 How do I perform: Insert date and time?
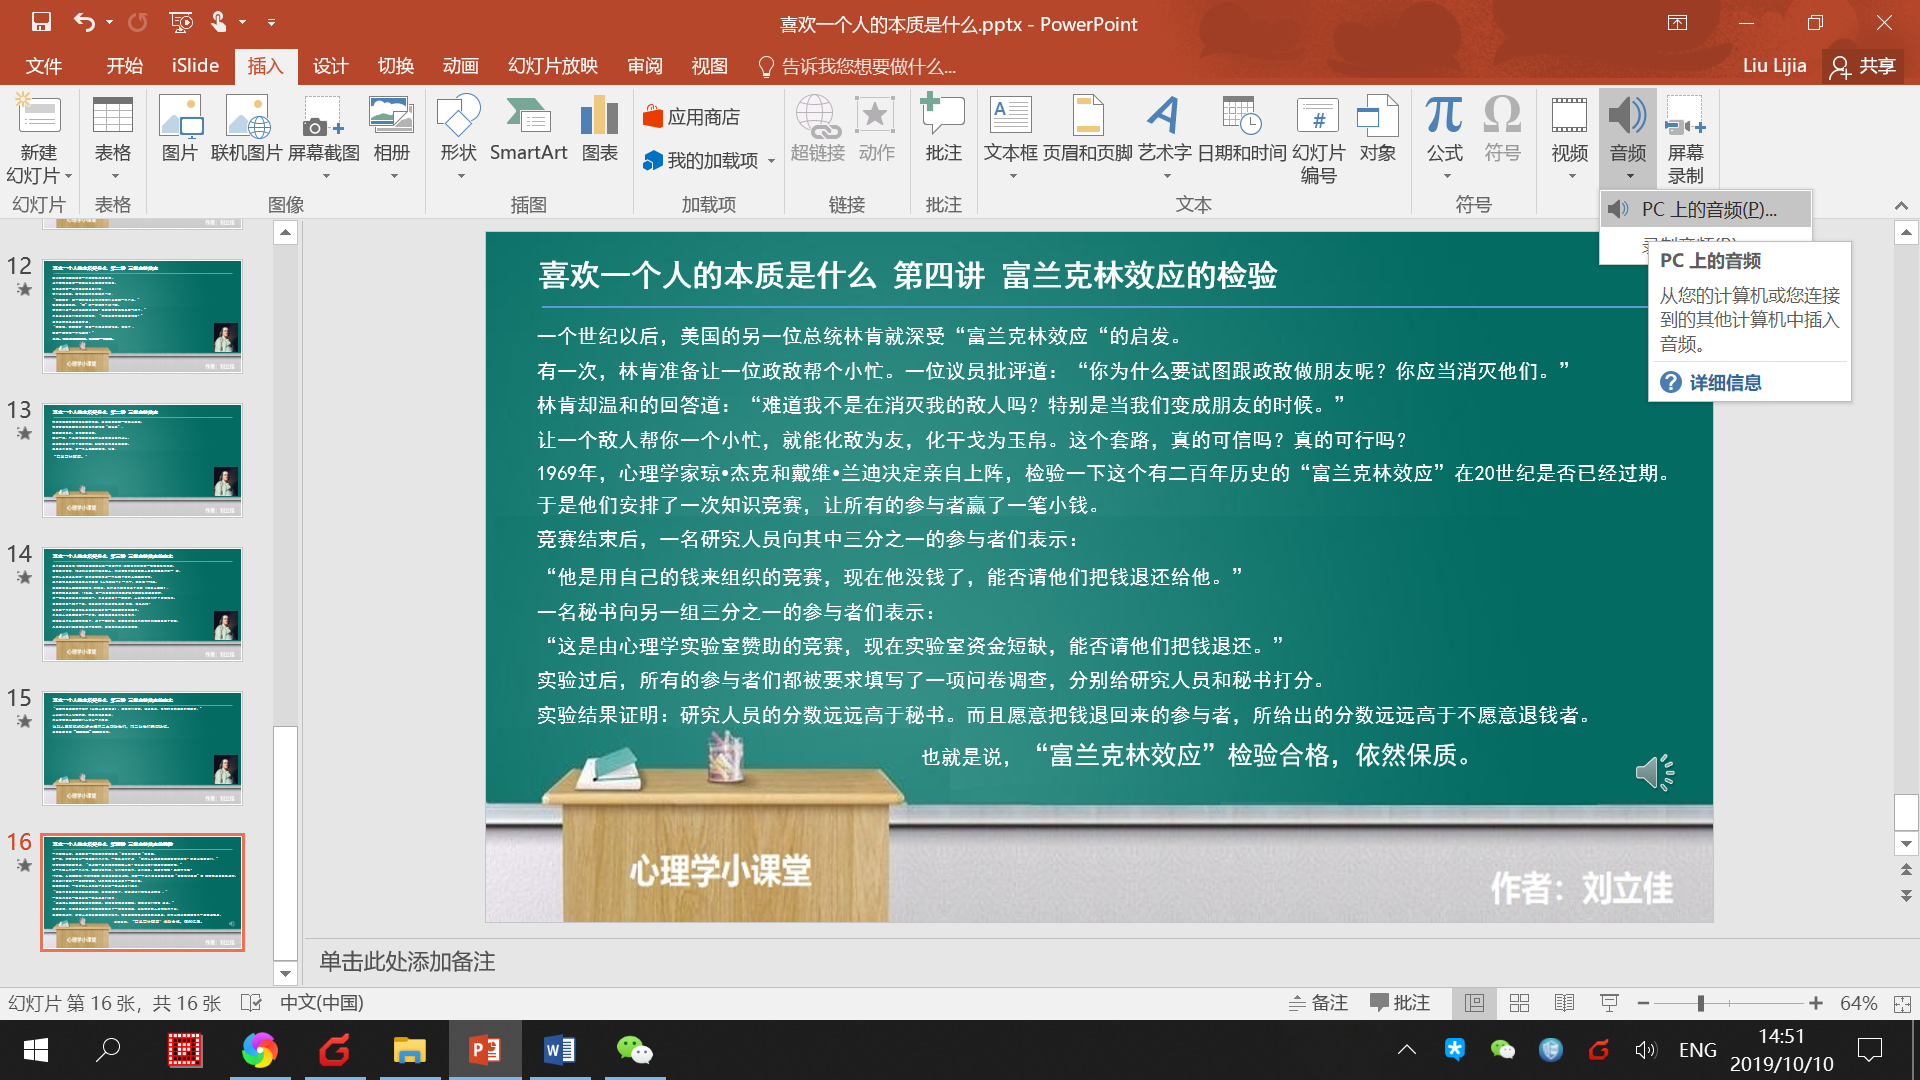coord(1241,130)
